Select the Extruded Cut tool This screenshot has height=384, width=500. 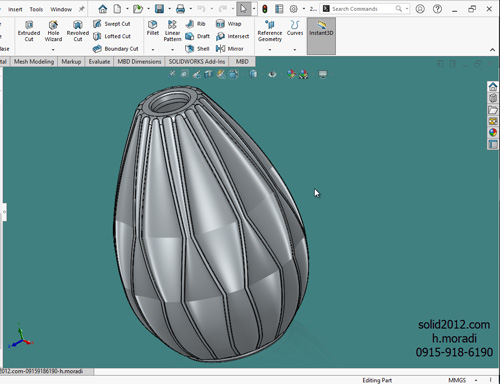click(29, 31)
